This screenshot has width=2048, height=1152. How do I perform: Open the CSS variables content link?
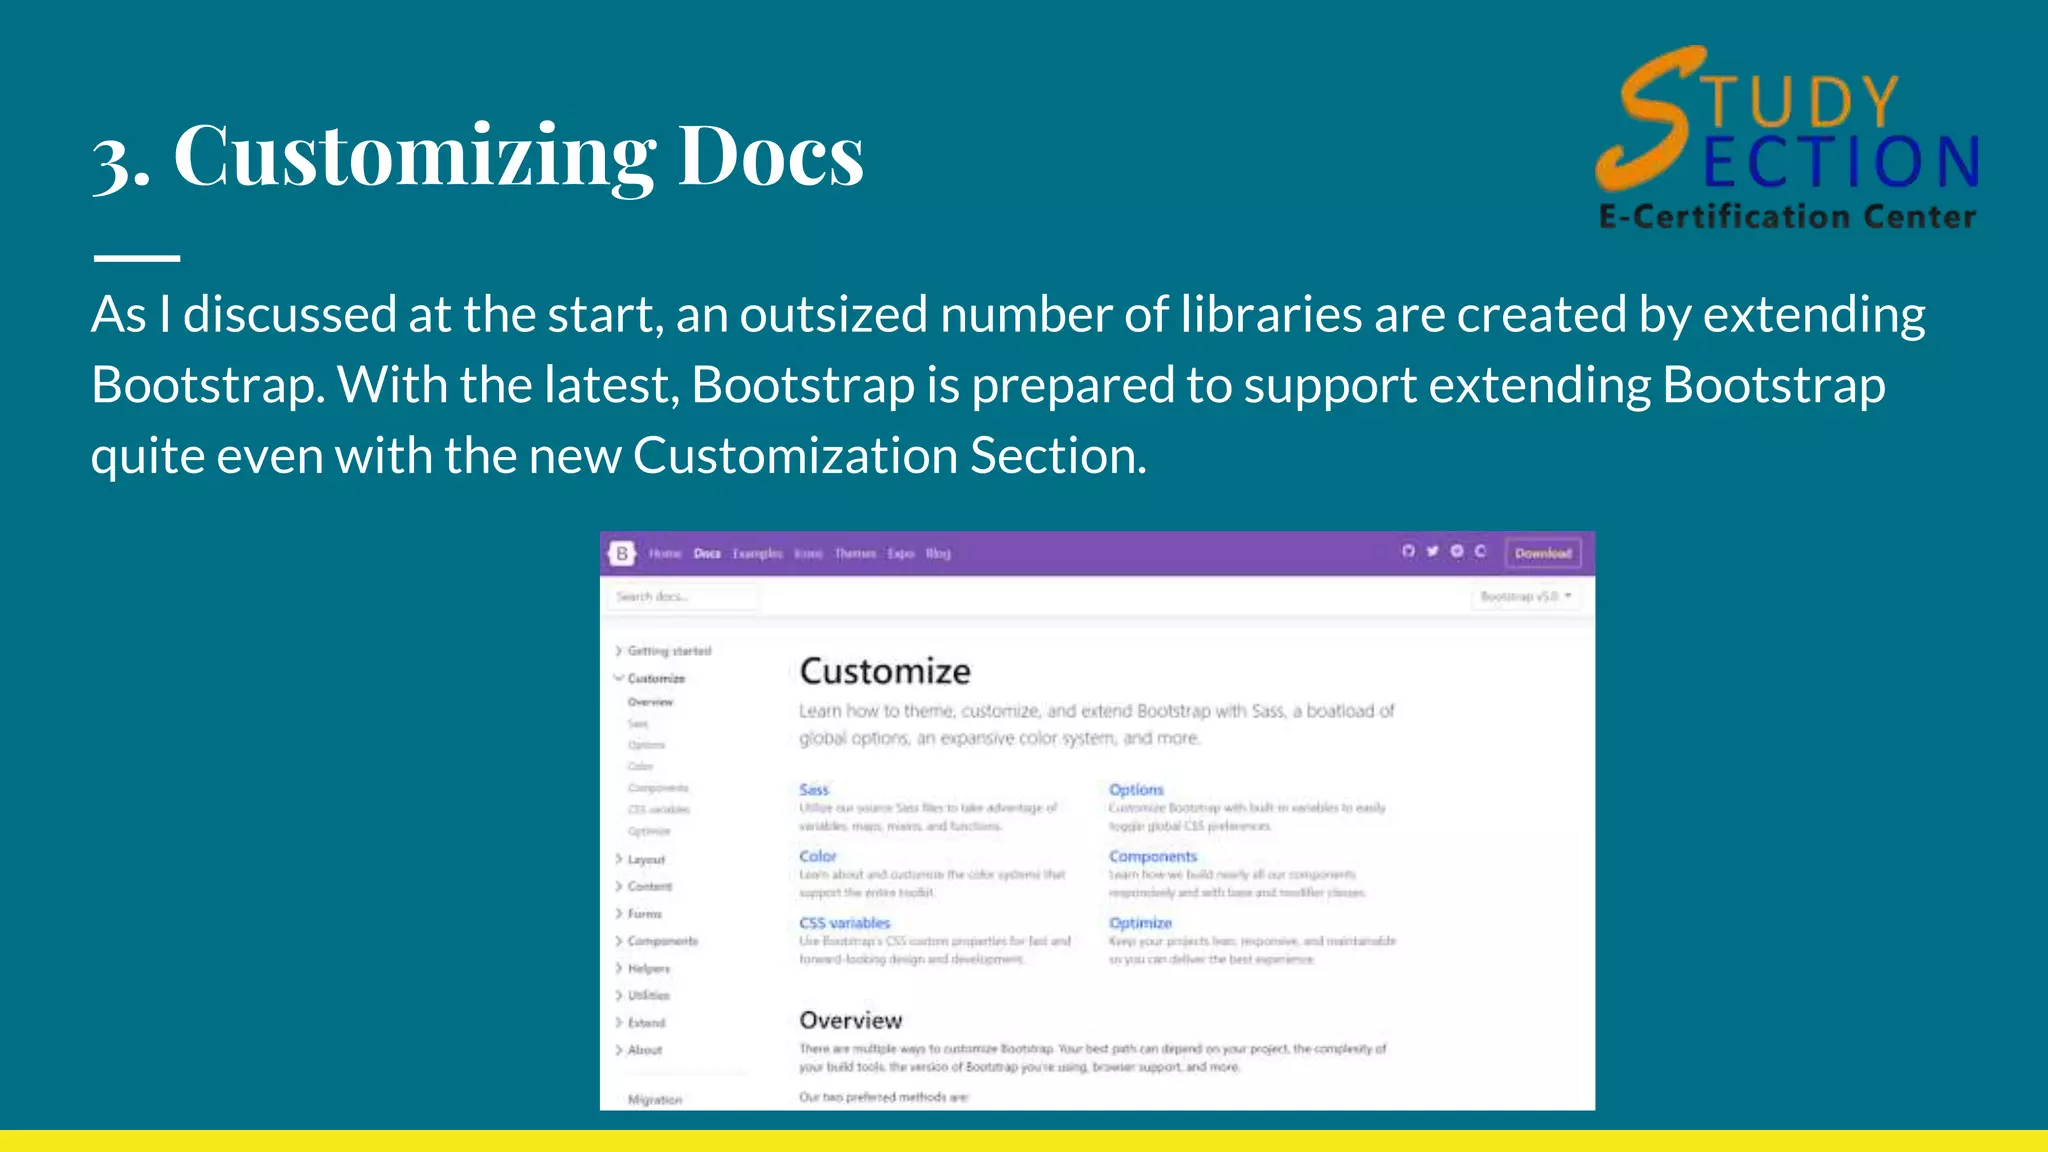pos(844,923)
